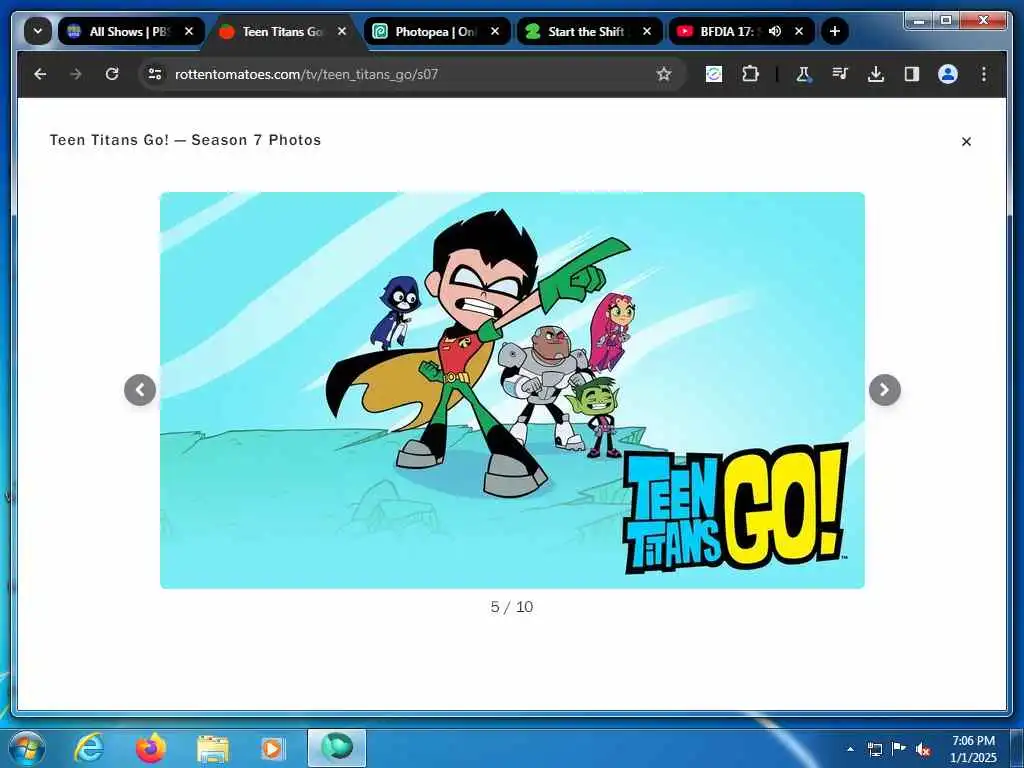1024x768 pixels.
Task: Open the Chrome Labs flask icon
Action: point(804,74)
